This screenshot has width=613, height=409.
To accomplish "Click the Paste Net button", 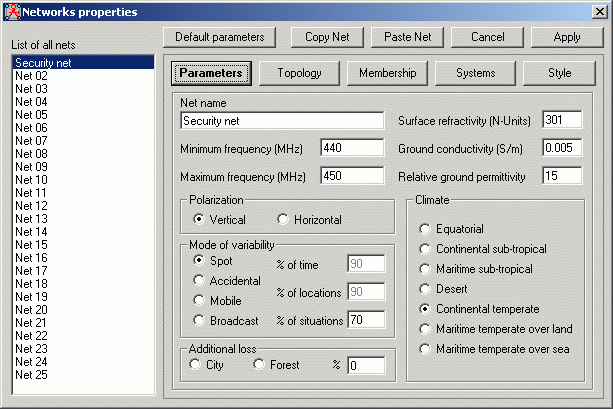I will click(x=407, y=37).
